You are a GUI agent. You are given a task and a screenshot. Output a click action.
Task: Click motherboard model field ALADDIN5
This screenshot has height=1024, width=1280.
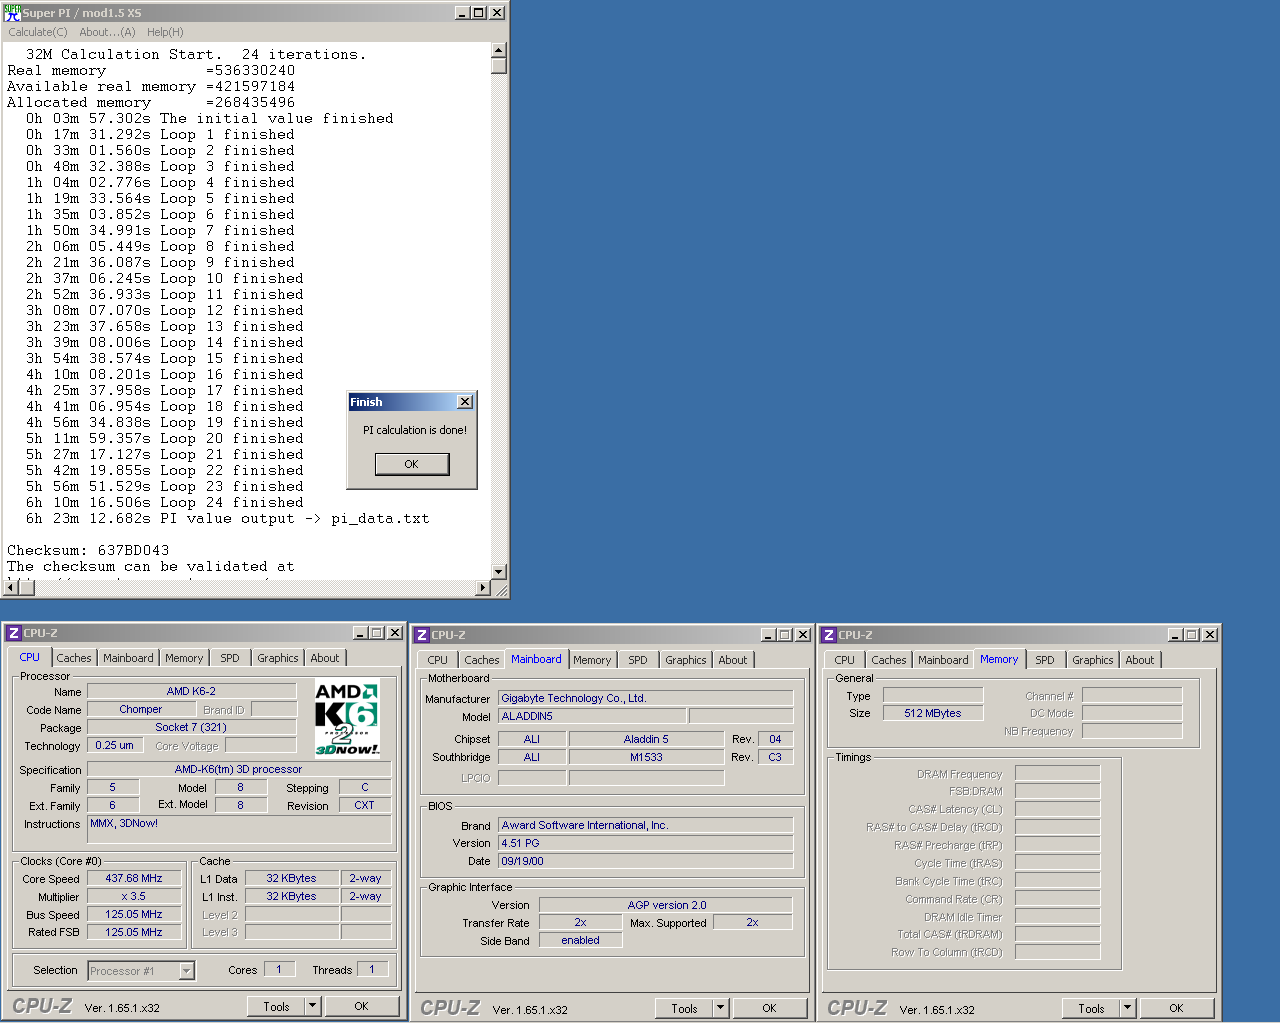(592, 716)
